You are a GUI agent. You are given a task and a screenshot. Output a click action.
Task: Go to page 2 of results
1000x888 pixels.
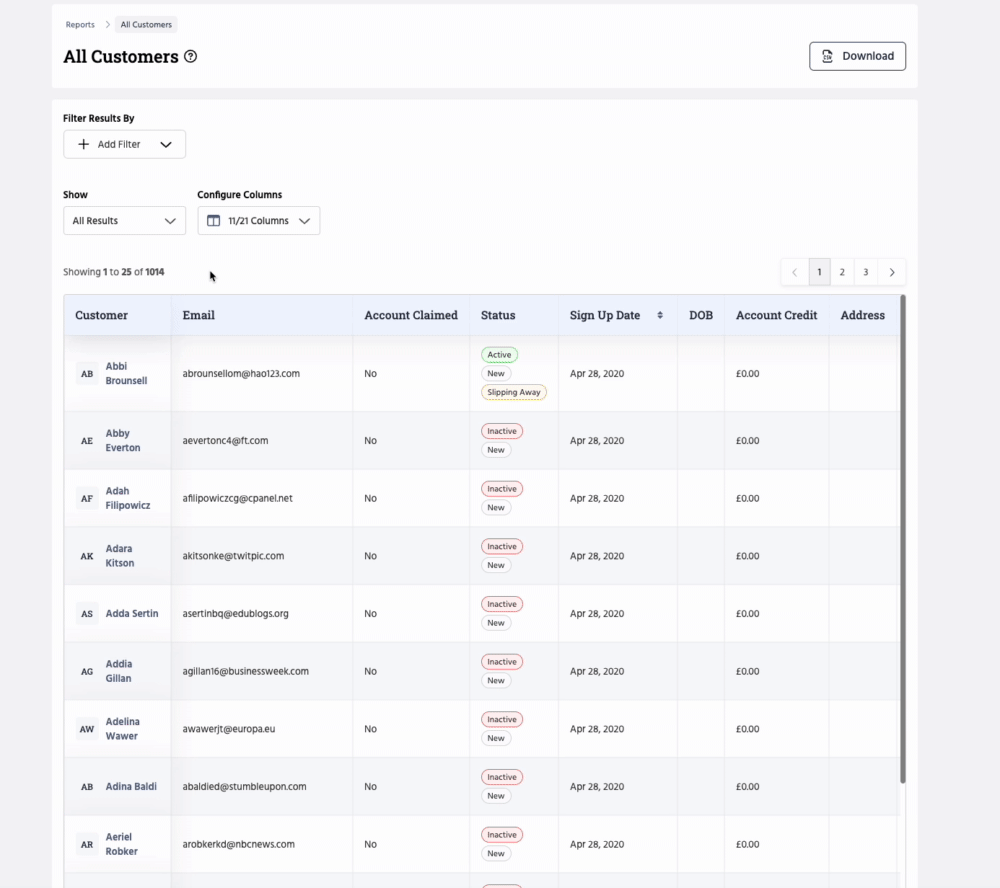tap(842, 272)
